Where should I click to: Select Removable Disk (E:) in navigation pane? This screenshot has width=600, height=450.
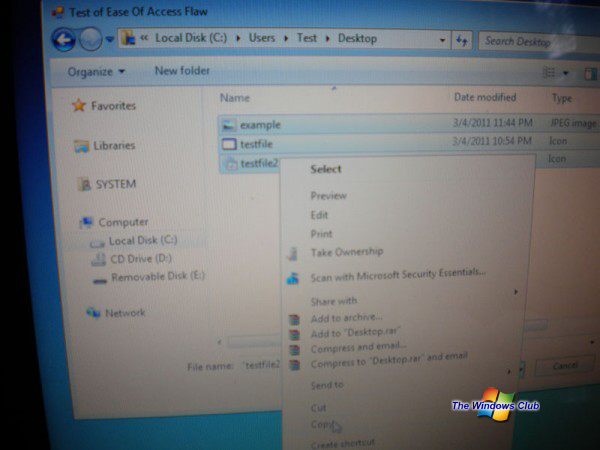tap(158, 276)
